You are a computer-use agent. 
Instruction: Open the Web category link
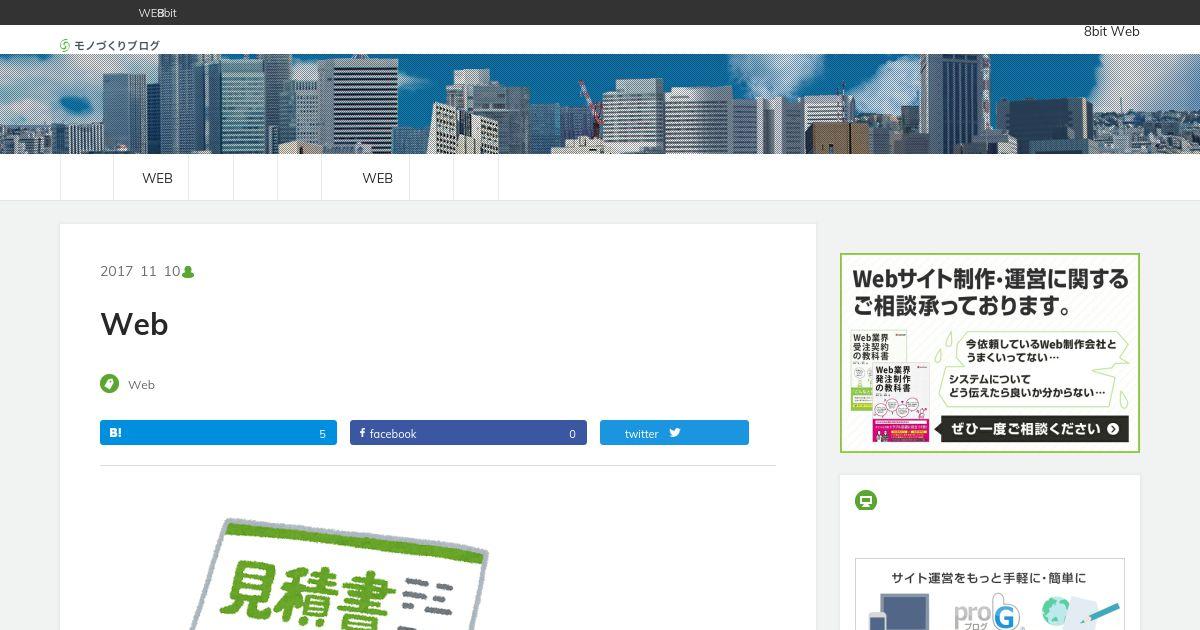coord(141,385)
